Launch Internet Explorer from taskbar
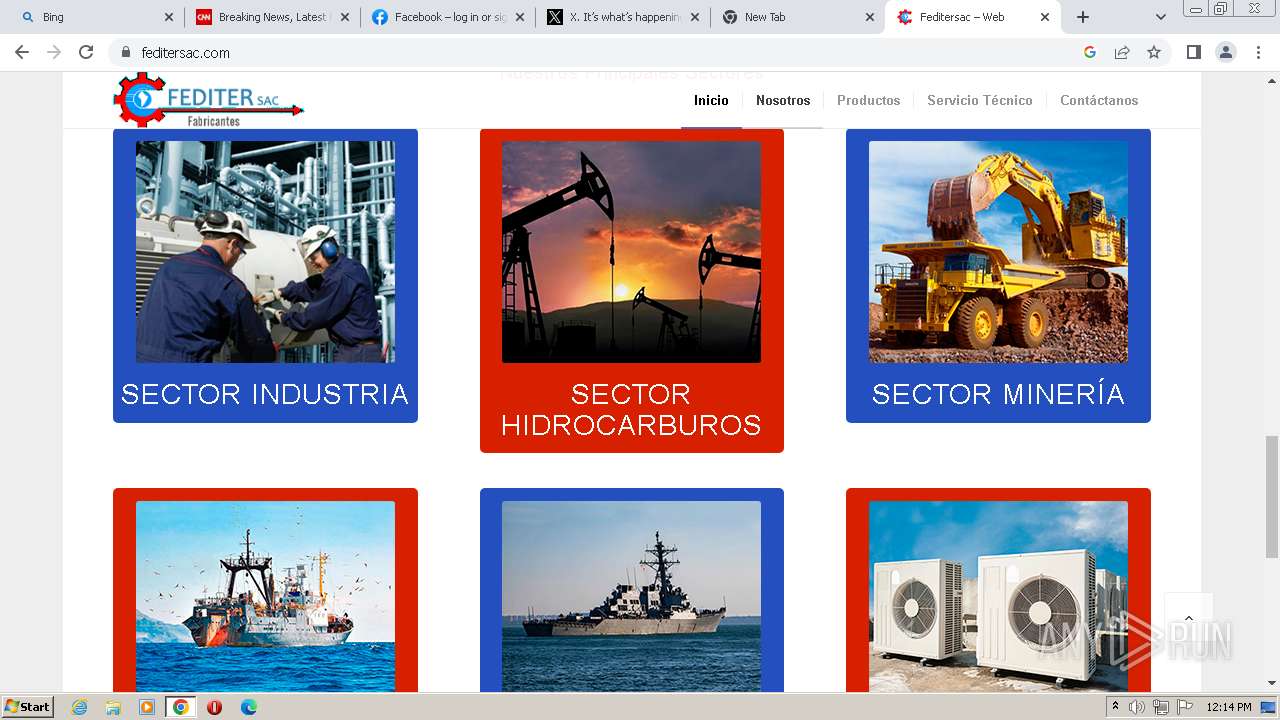Screen dimensions: 1280x720 coord(79,707)
